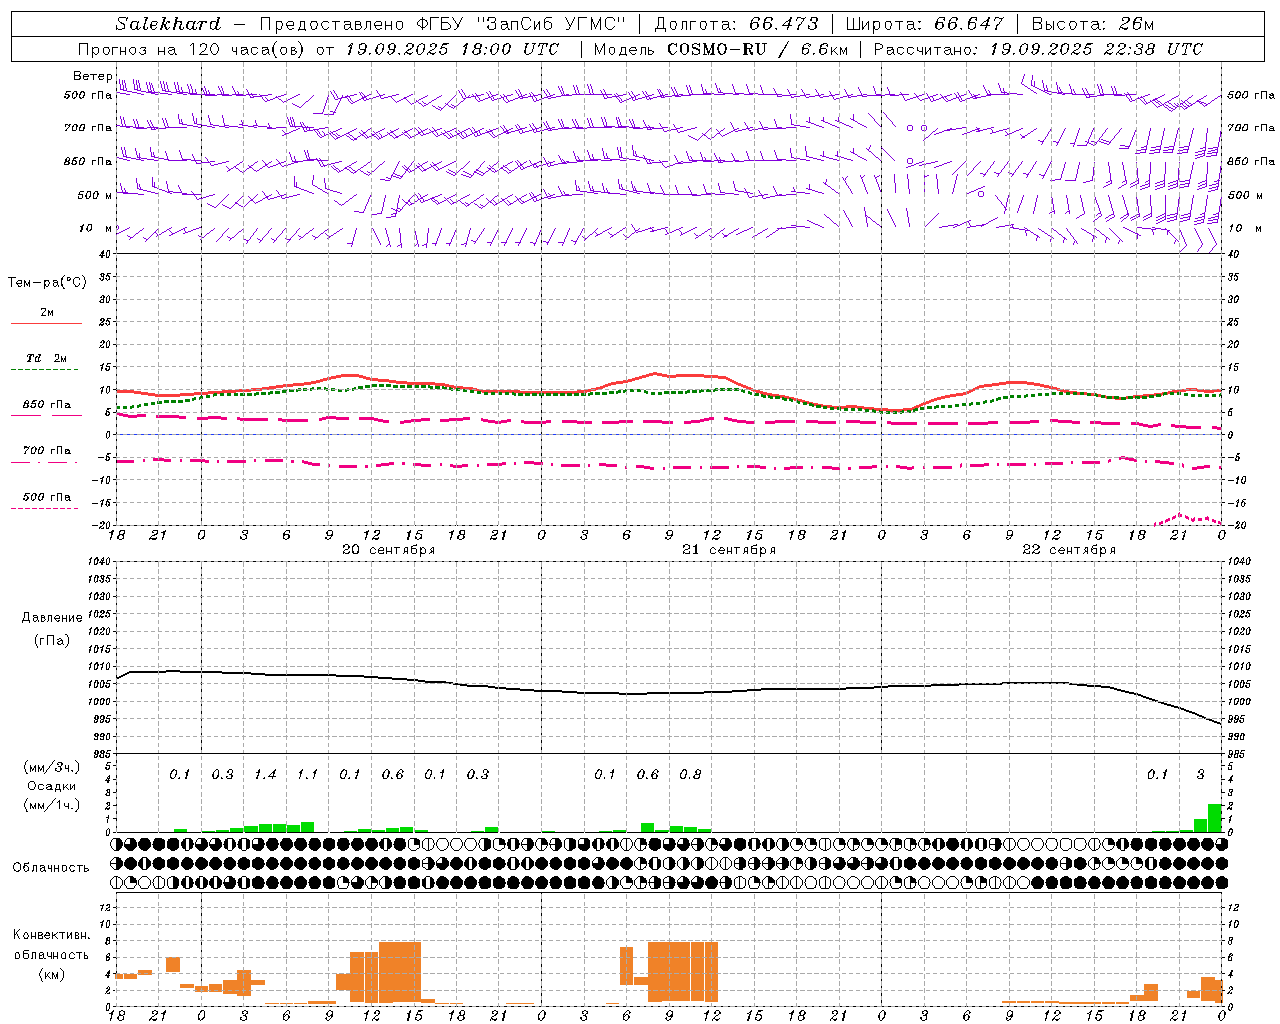Click the 700 гПа temperature legend label

(x=47, y=450)
